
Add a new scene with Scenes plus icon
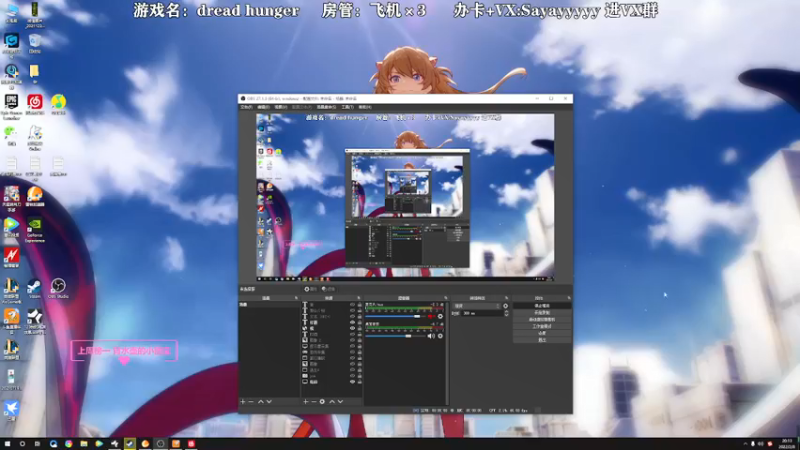243,402
